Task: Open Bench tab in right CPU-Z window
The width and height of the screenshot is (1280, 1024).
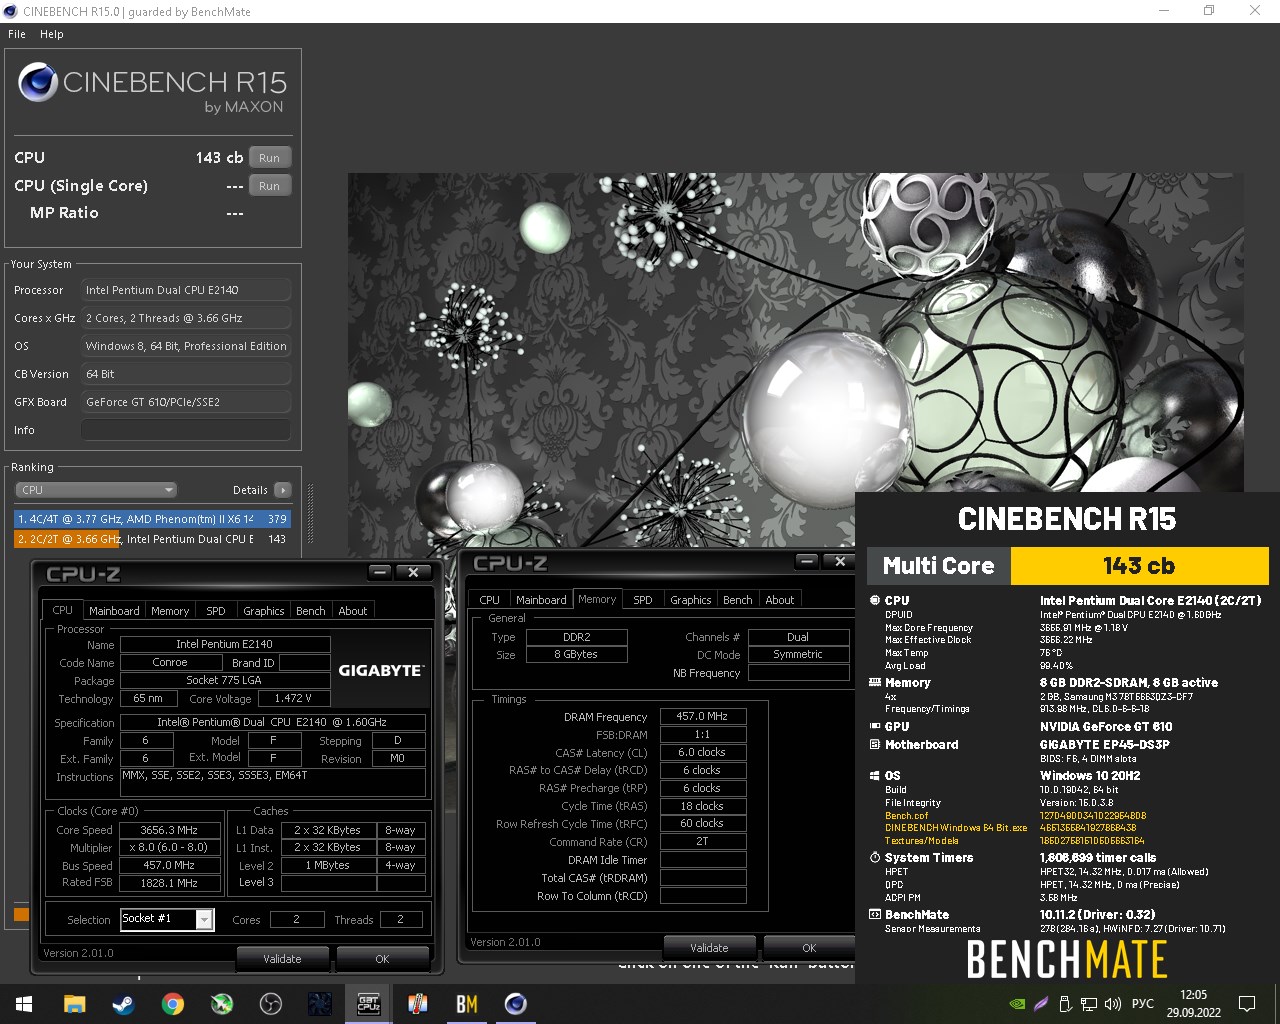Action: [738, 600]
